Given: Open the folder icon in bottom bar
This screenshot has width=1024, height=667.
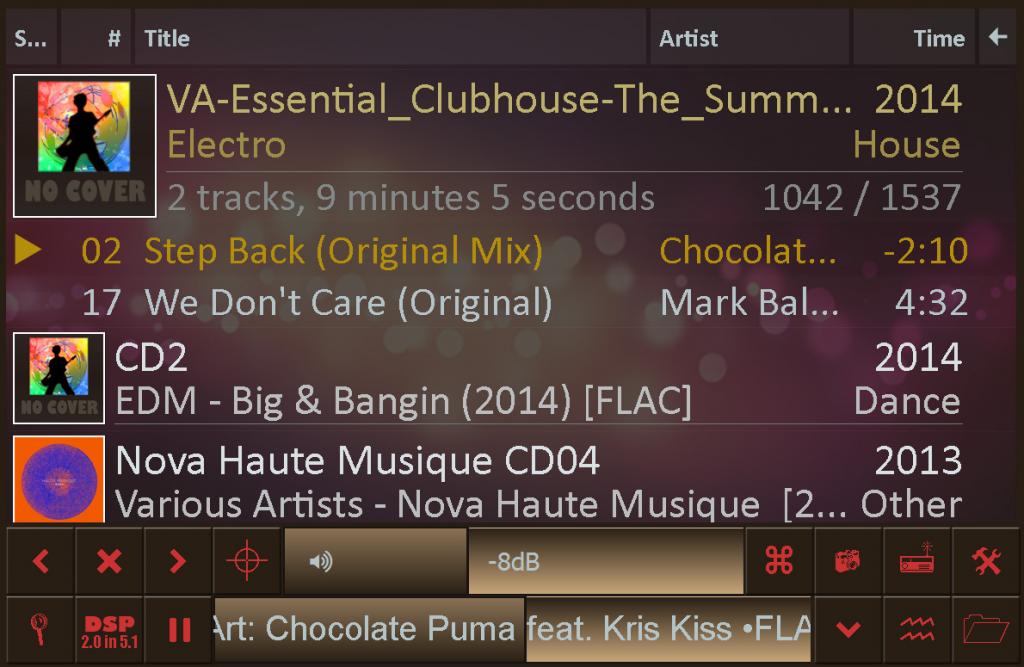Looking at the screenshot, I should (985, 630).
